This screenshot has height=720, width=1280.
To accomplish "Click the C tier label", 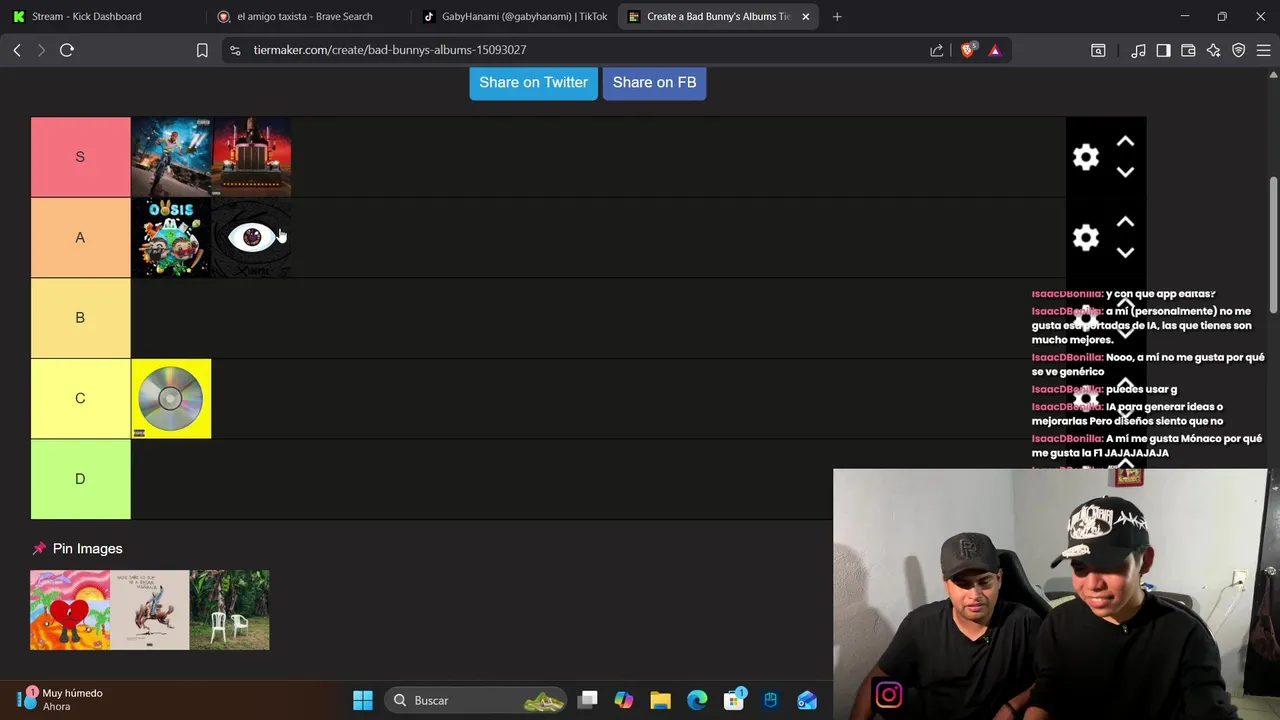I will 80,398.
